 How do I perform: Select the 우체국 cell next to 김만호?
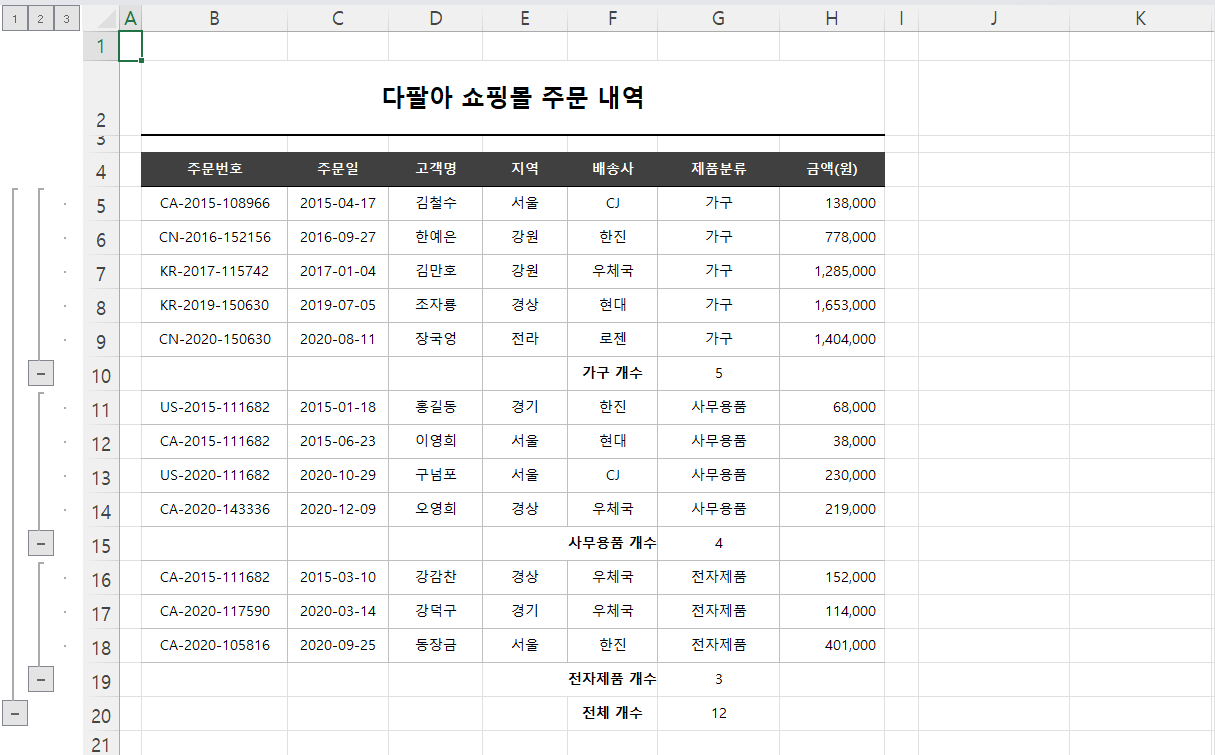(x=612, y=271)
